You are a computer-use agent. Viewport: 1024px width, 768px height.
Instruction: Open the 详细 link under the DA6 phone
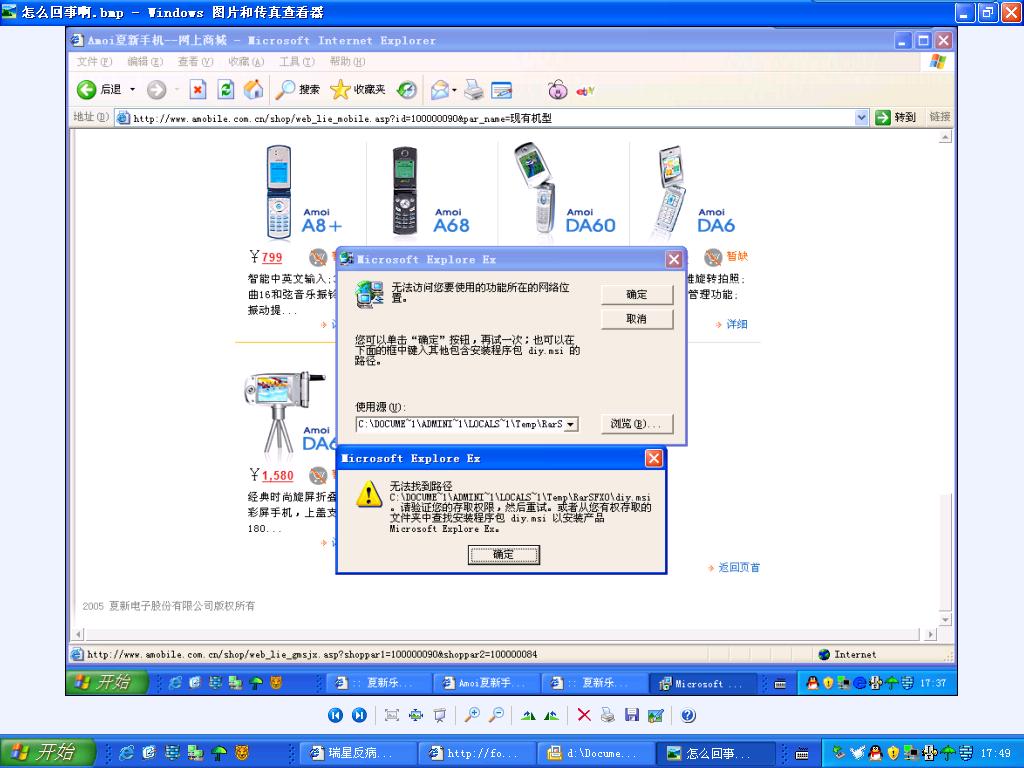737,324
